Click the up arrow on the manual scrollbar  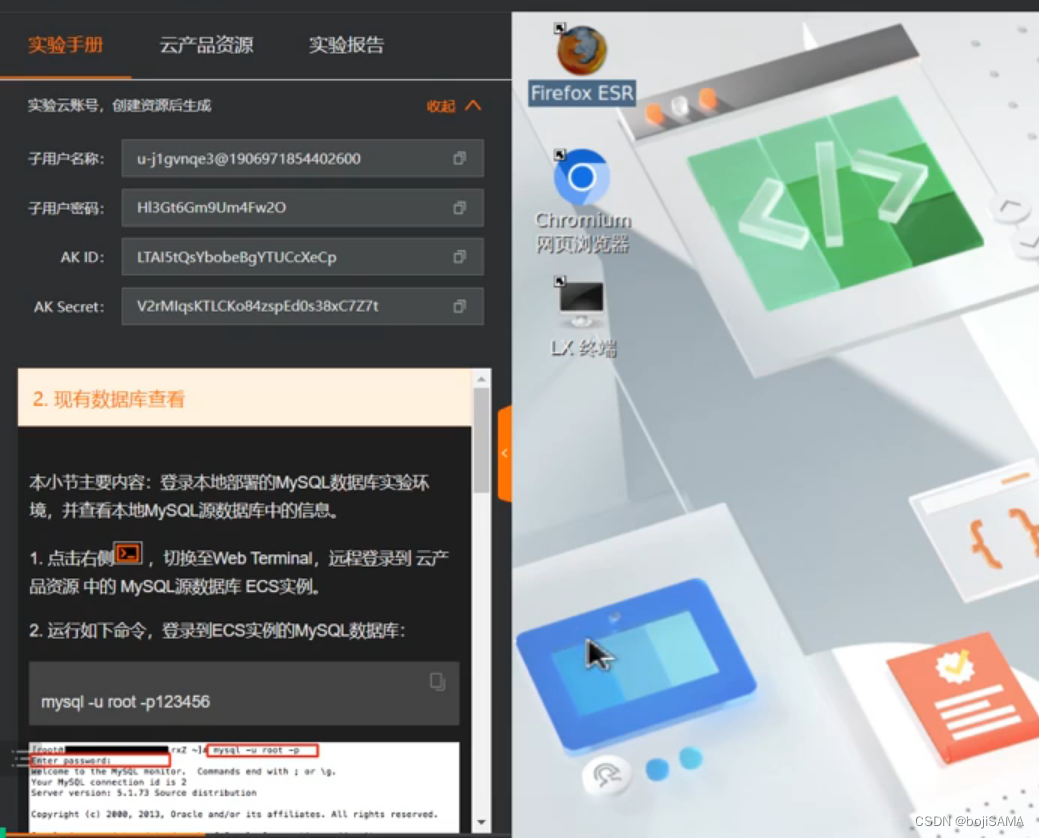[483, 378]
